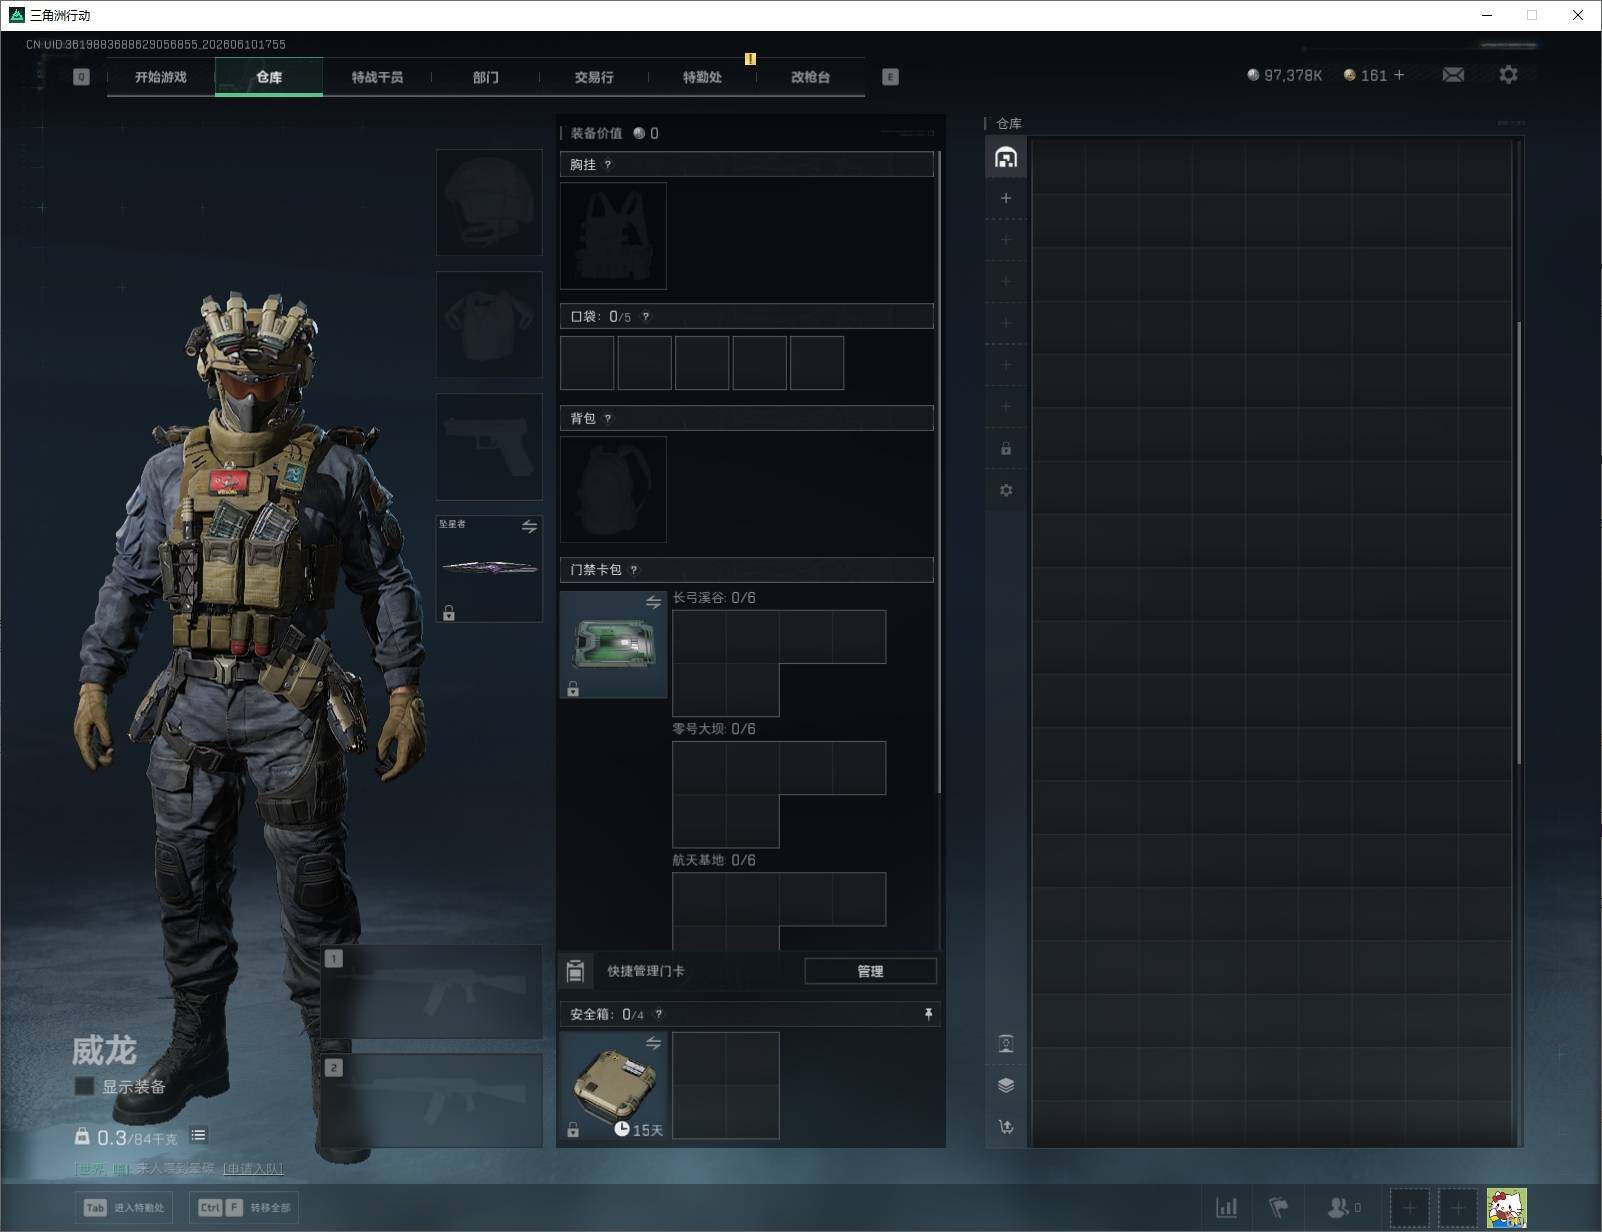The height and width of the screenshot is (1232, 1602).
Task: Select the first pocket slot
Action: [587, 363]
